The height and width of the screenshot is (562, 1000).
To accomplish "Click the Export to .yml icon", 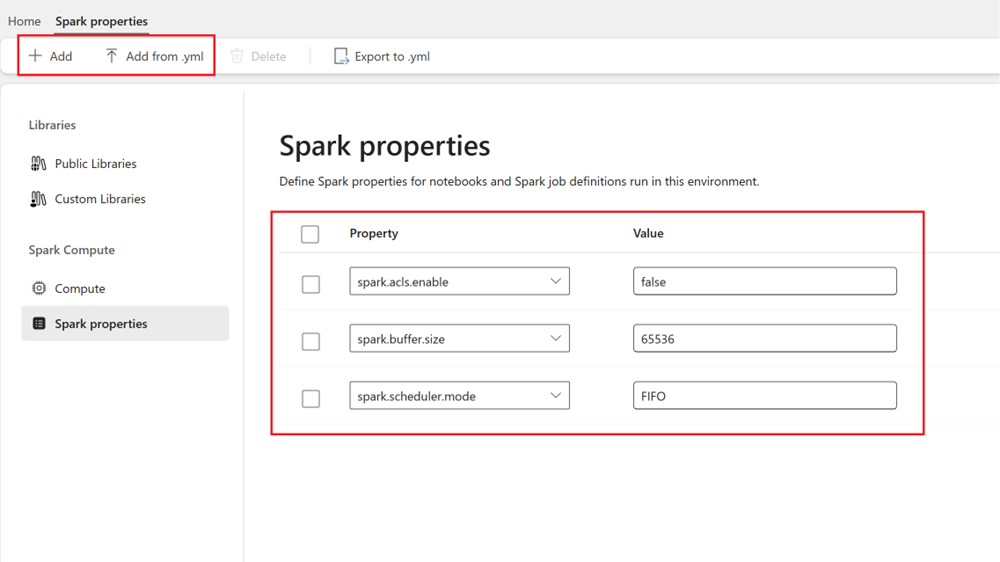I will pos(341,56).
